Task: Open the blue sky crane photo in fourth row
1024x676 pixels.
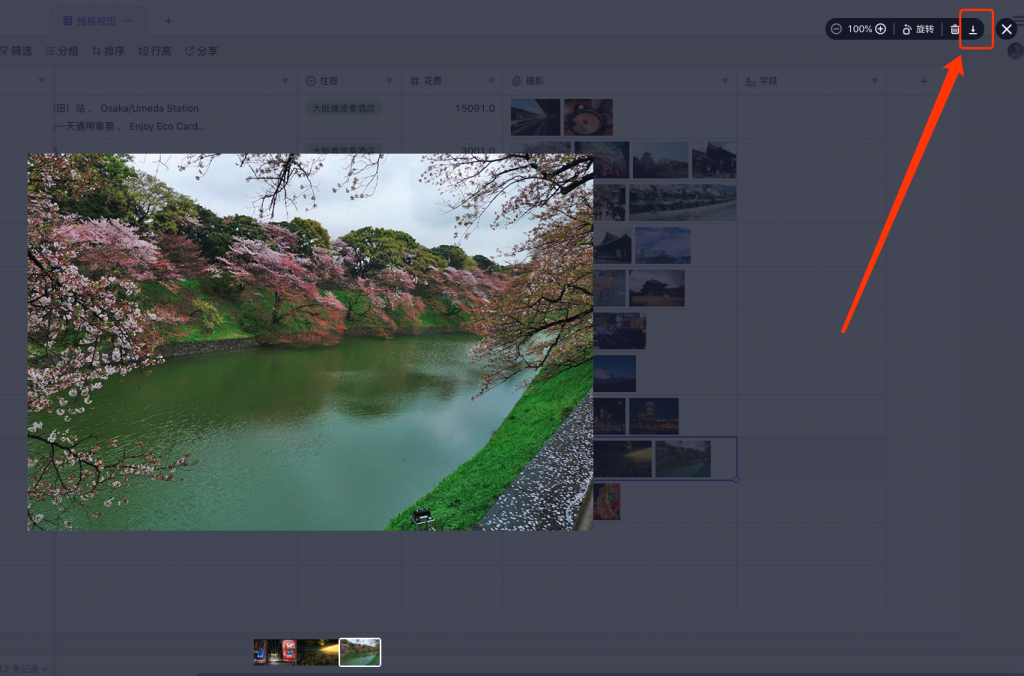Action: (x=663, y=246)
